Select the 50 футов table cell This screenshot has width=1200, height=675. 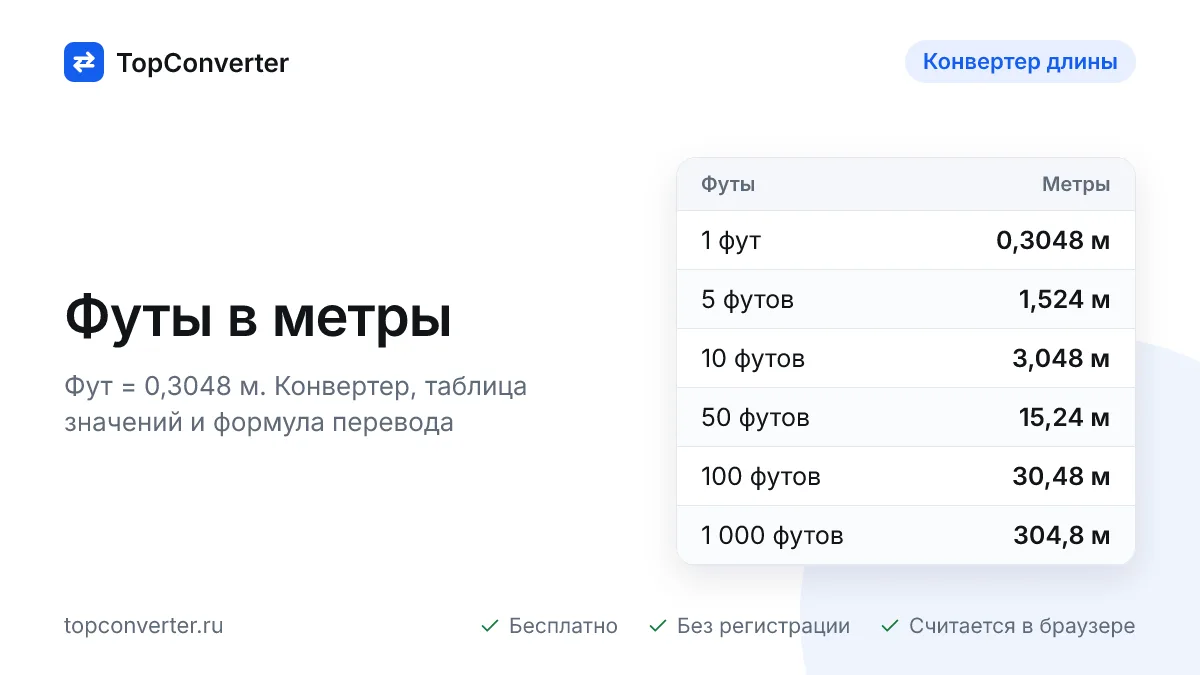tap(755, 417)
